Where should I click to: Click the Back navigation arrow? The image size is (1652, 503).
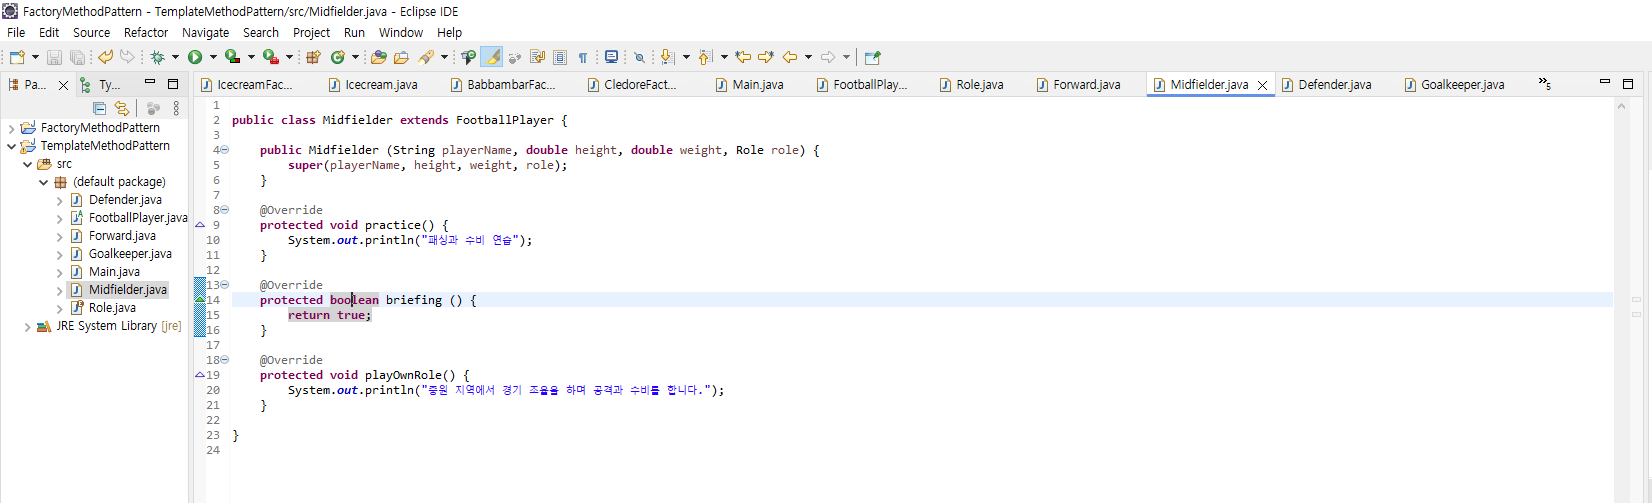(x=789, y=57)
